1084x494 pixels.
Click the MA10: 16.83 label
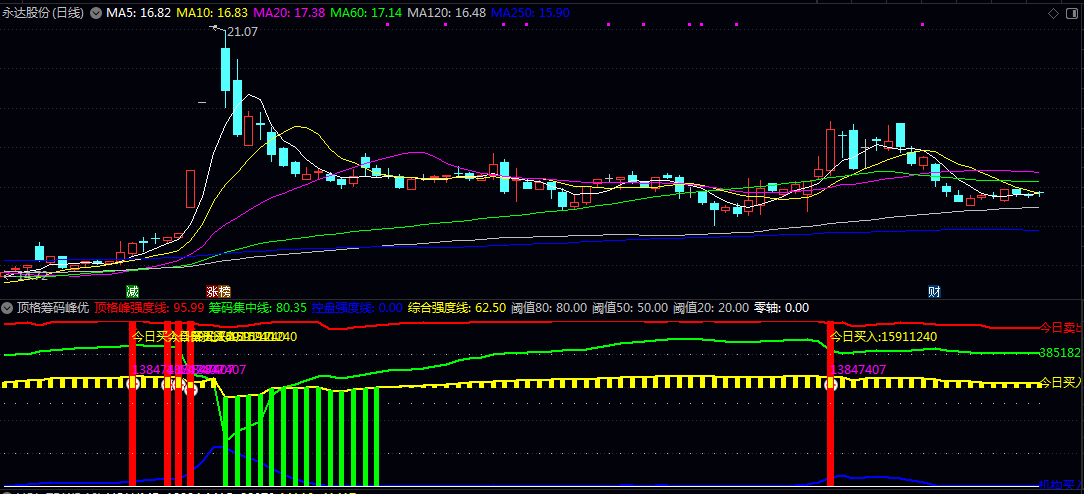(211, 12)
